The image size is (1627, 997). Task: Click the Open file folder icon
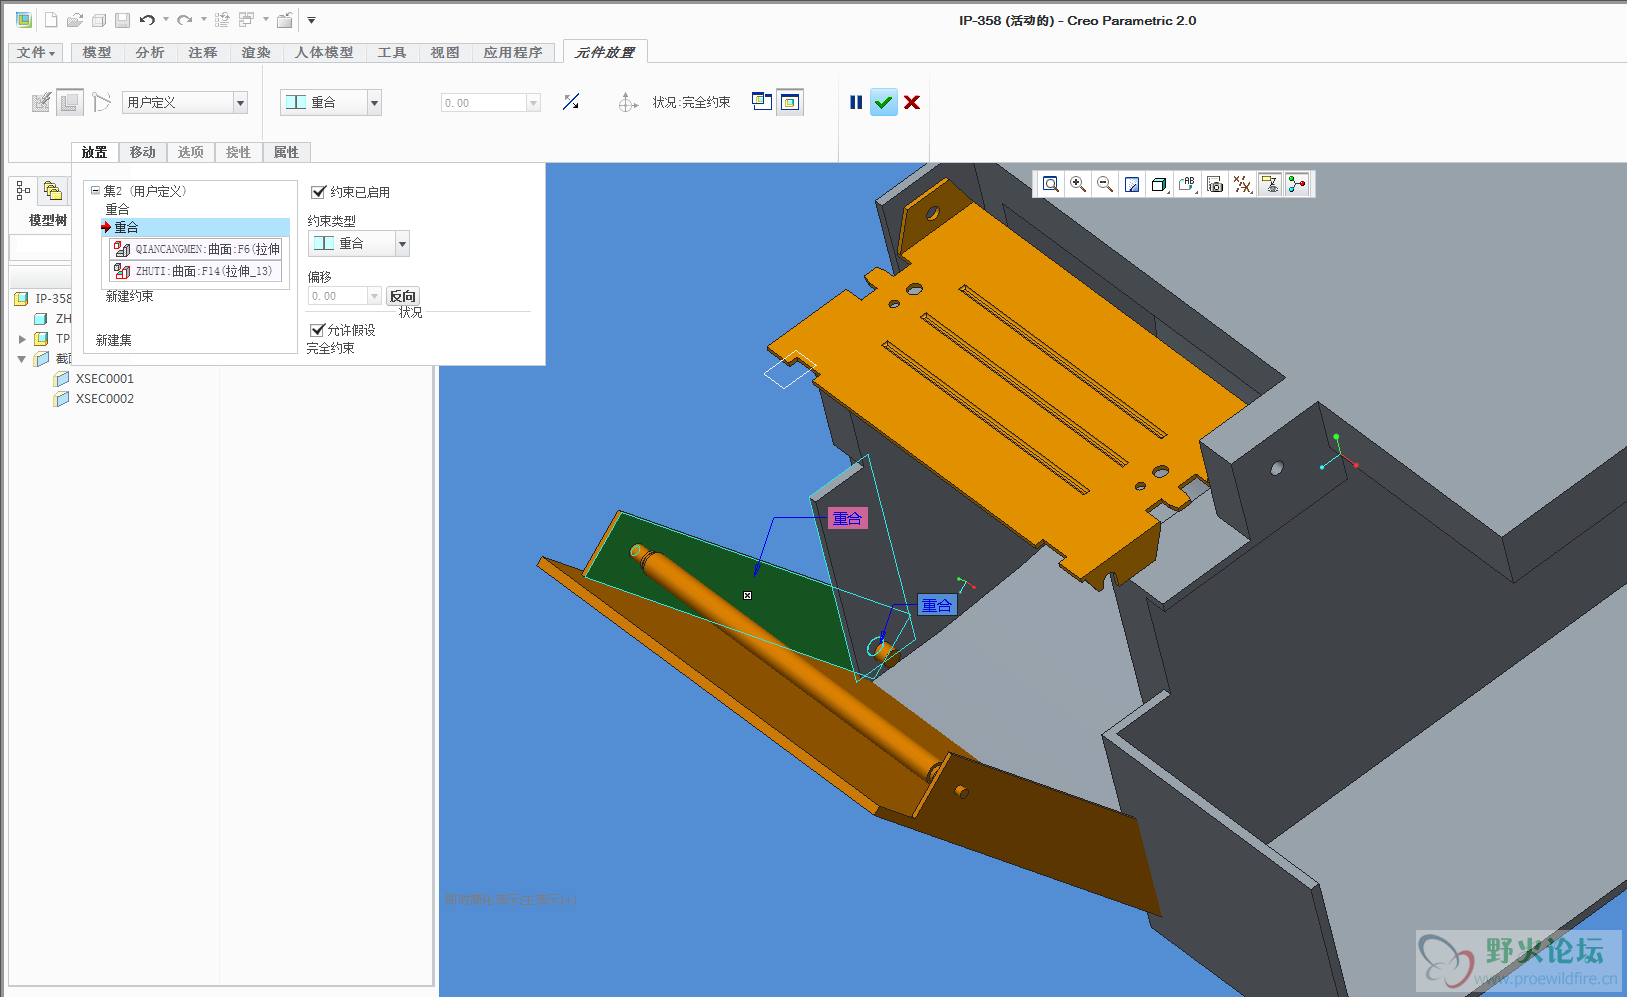(75, 20)
